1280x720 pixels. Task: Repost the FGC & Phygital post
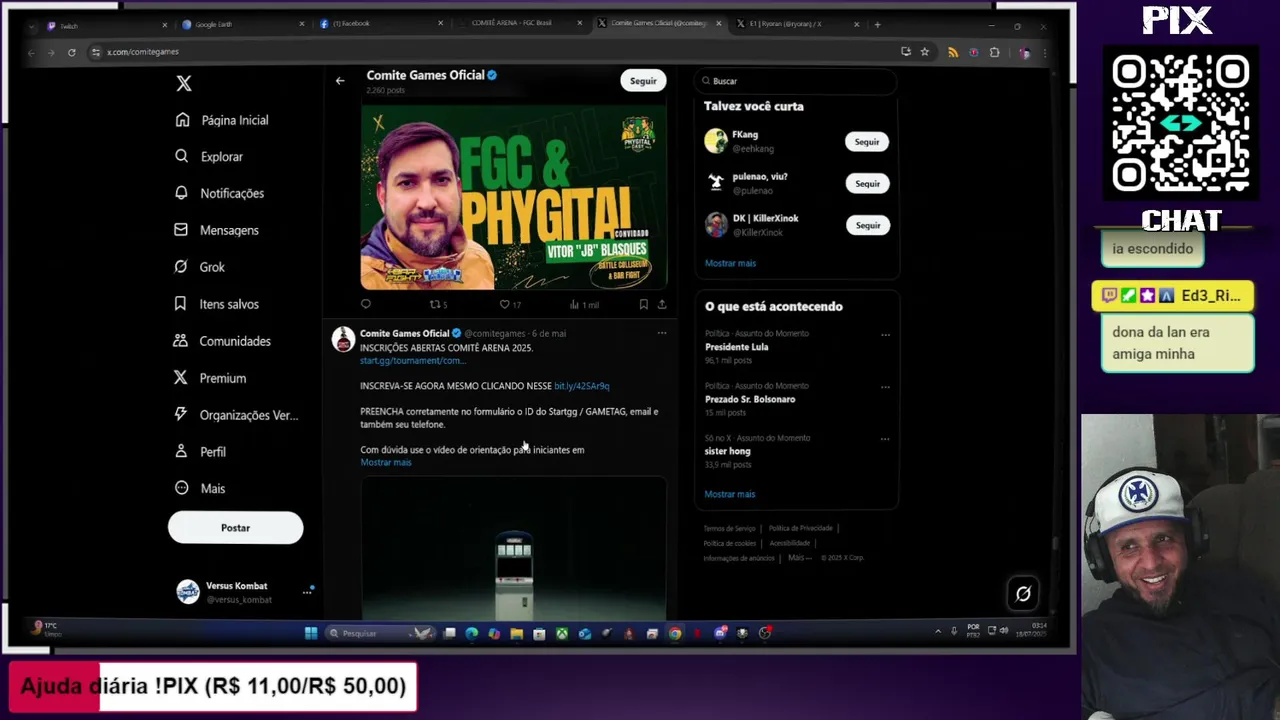438,304
